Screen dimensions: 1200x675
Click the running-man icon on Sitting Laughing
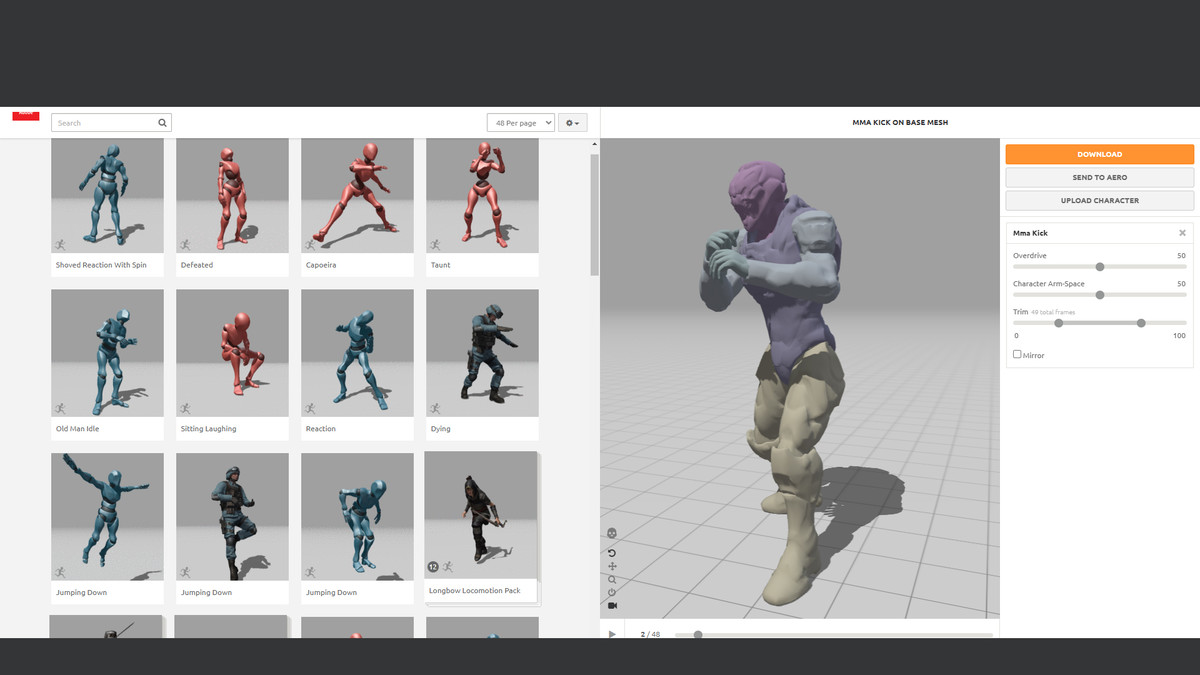tap(185, 408)
